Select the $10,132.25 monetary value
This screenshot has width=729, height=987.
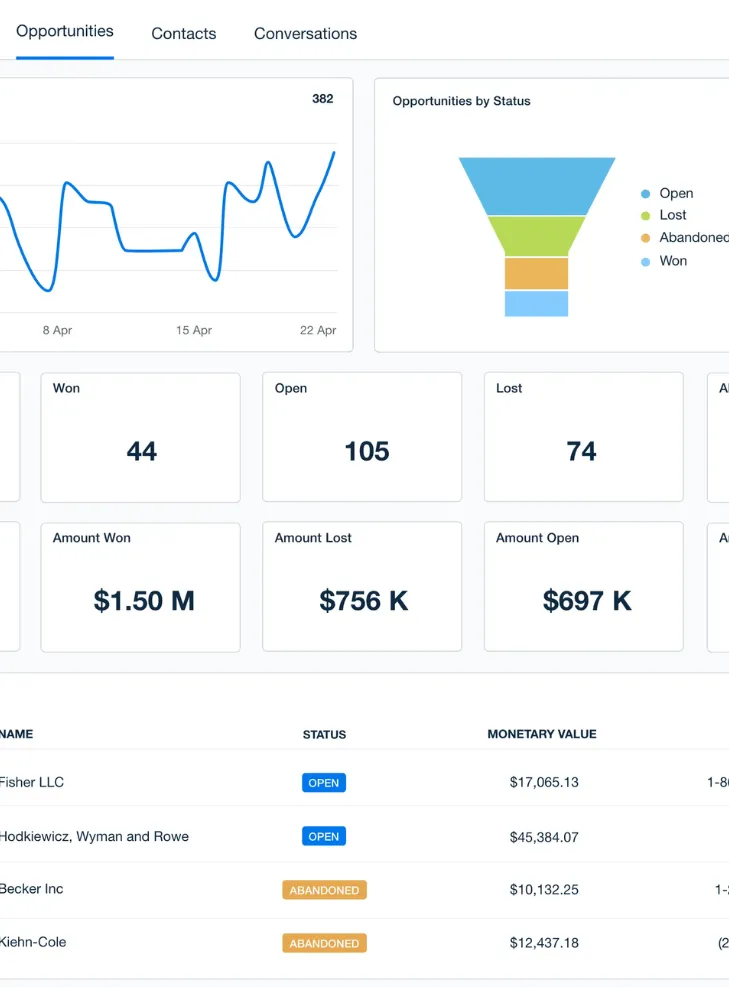point(544,889)
